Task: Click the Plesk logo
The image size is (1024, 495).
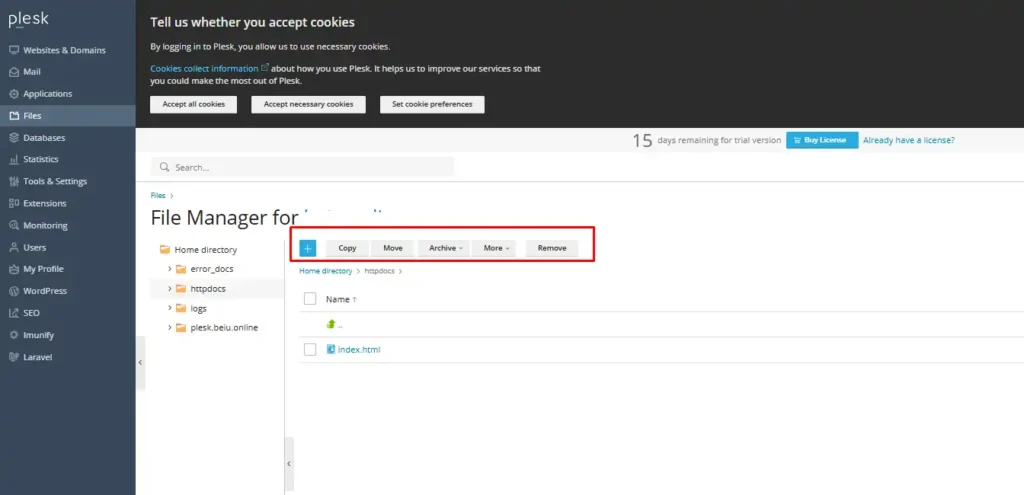Action: click(28, 20)
